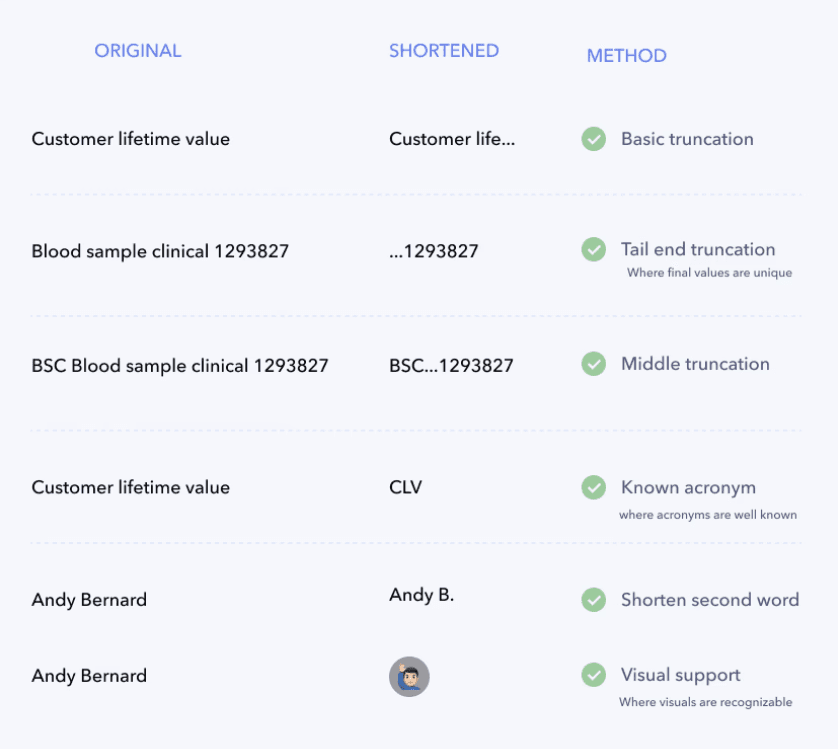Click the 'Andy B.' shortened name
The image size is (838, 749).
[421, 595]
